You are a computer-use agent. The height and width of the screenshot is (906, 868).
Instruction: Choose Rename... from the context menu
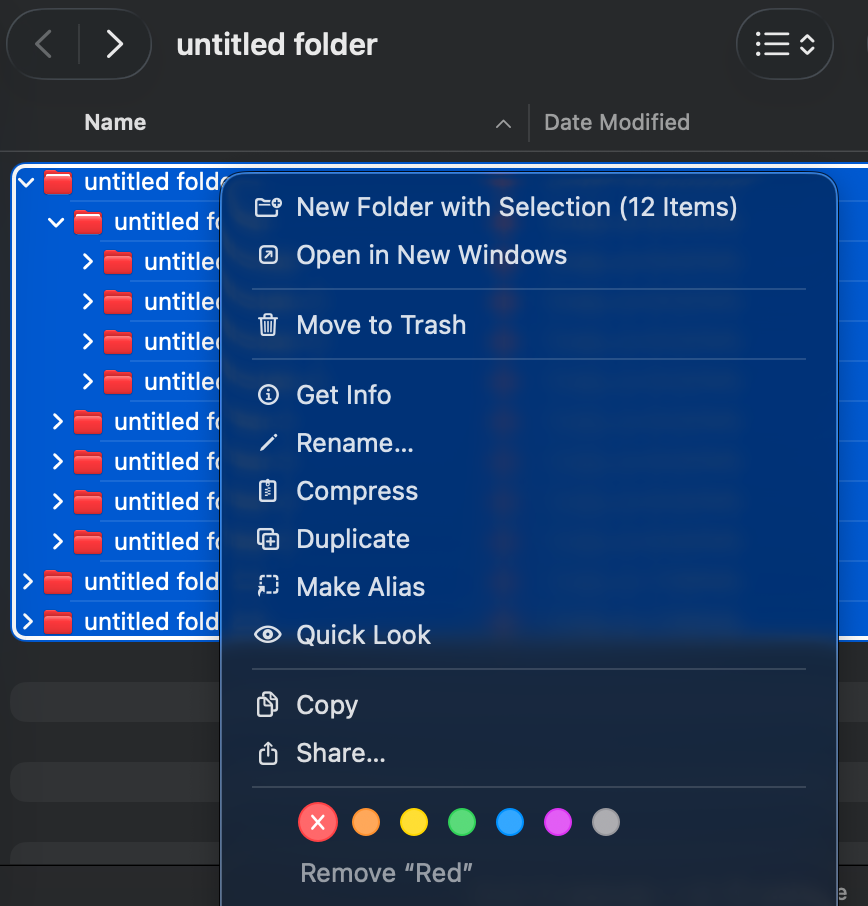pos(354,443)
